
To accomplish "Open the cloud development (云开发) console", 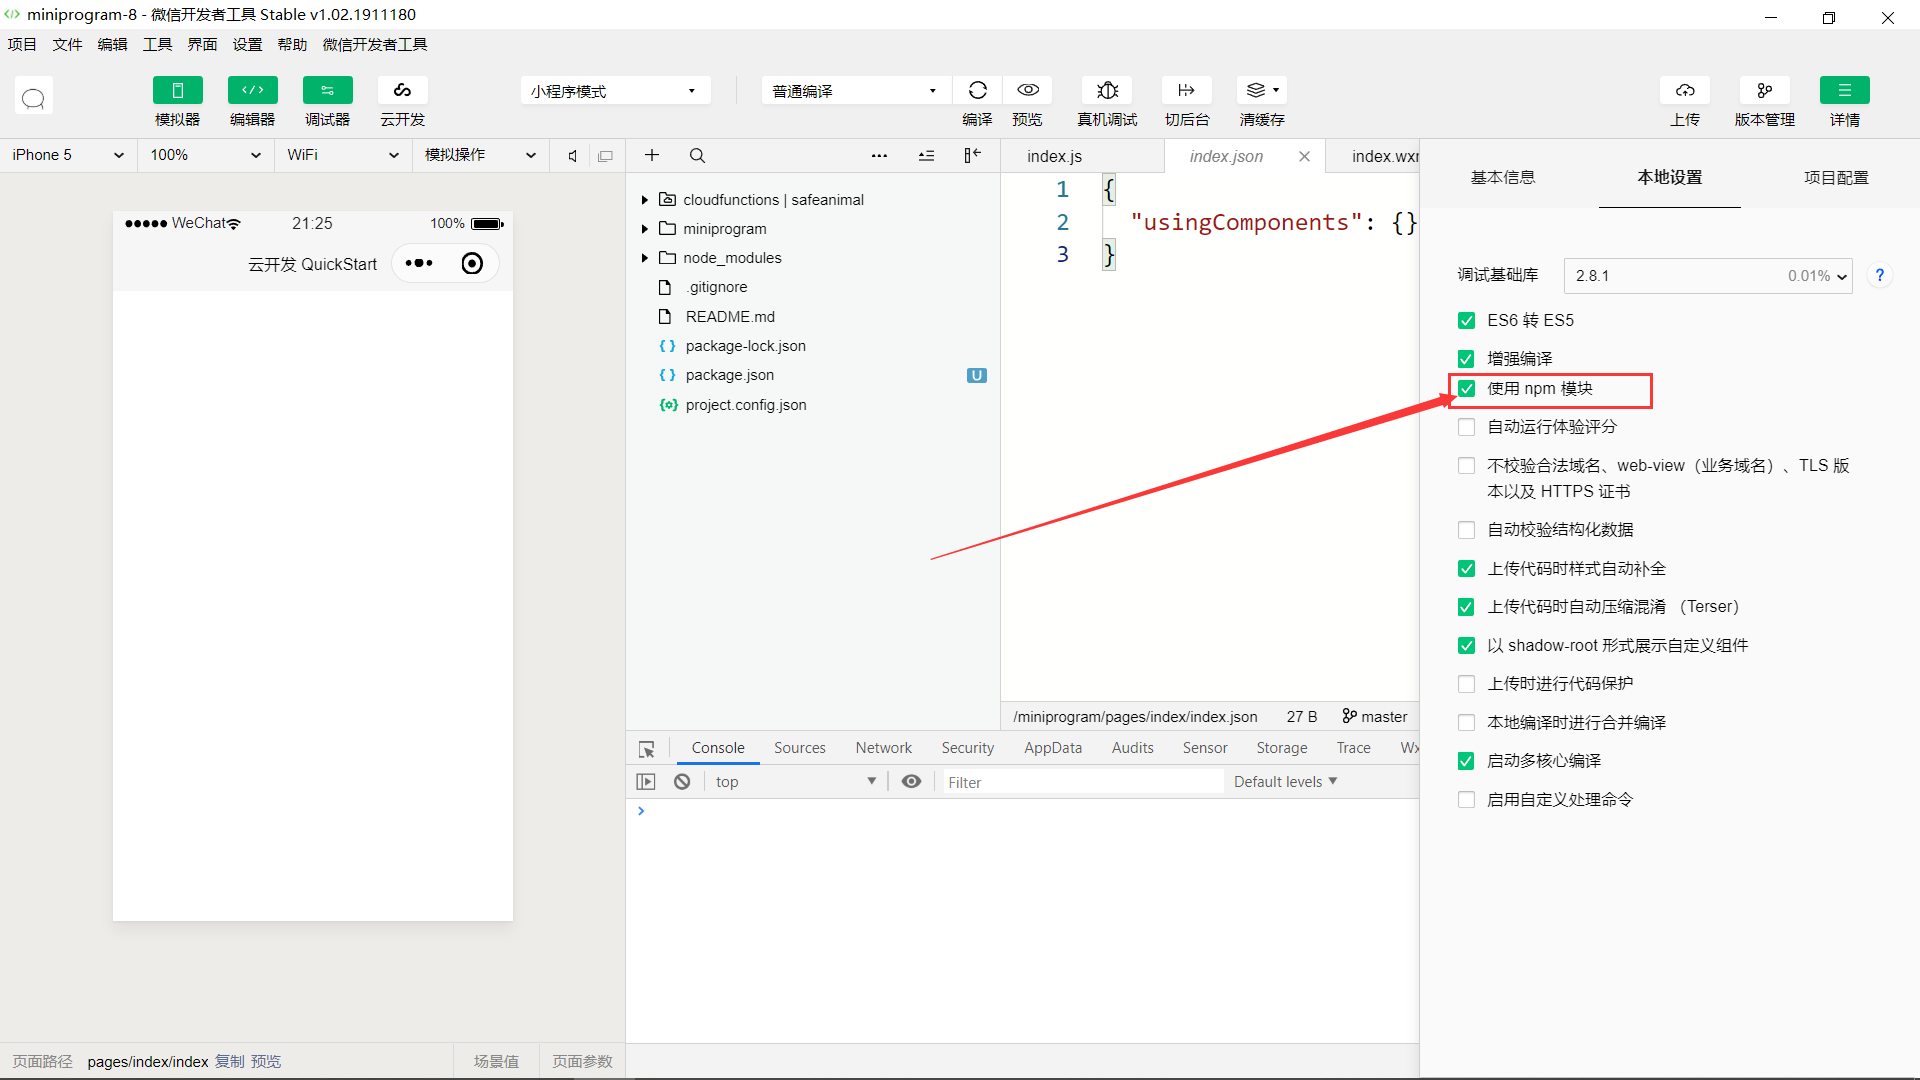I will (402, 91).
